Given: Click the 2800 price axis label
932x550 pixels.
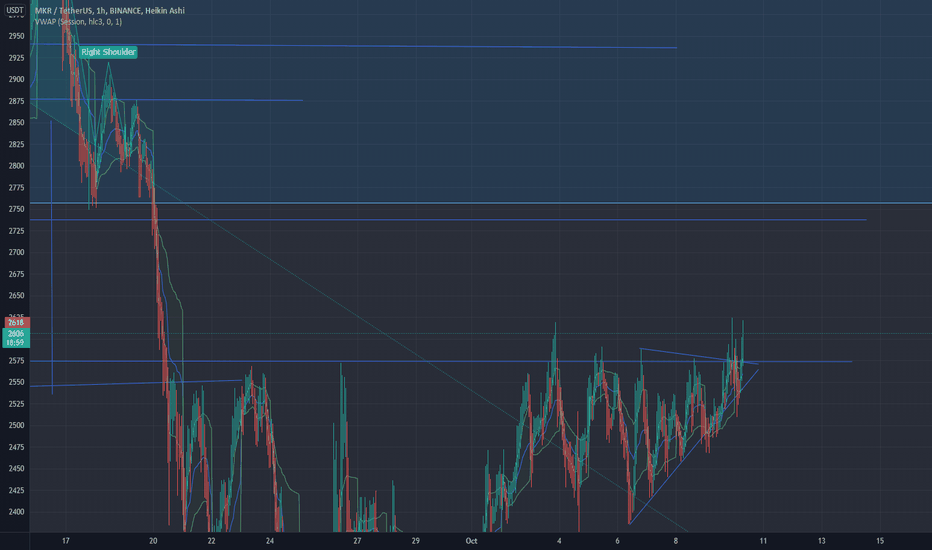Looking at the screenshot, I should [x=17, y=166].
